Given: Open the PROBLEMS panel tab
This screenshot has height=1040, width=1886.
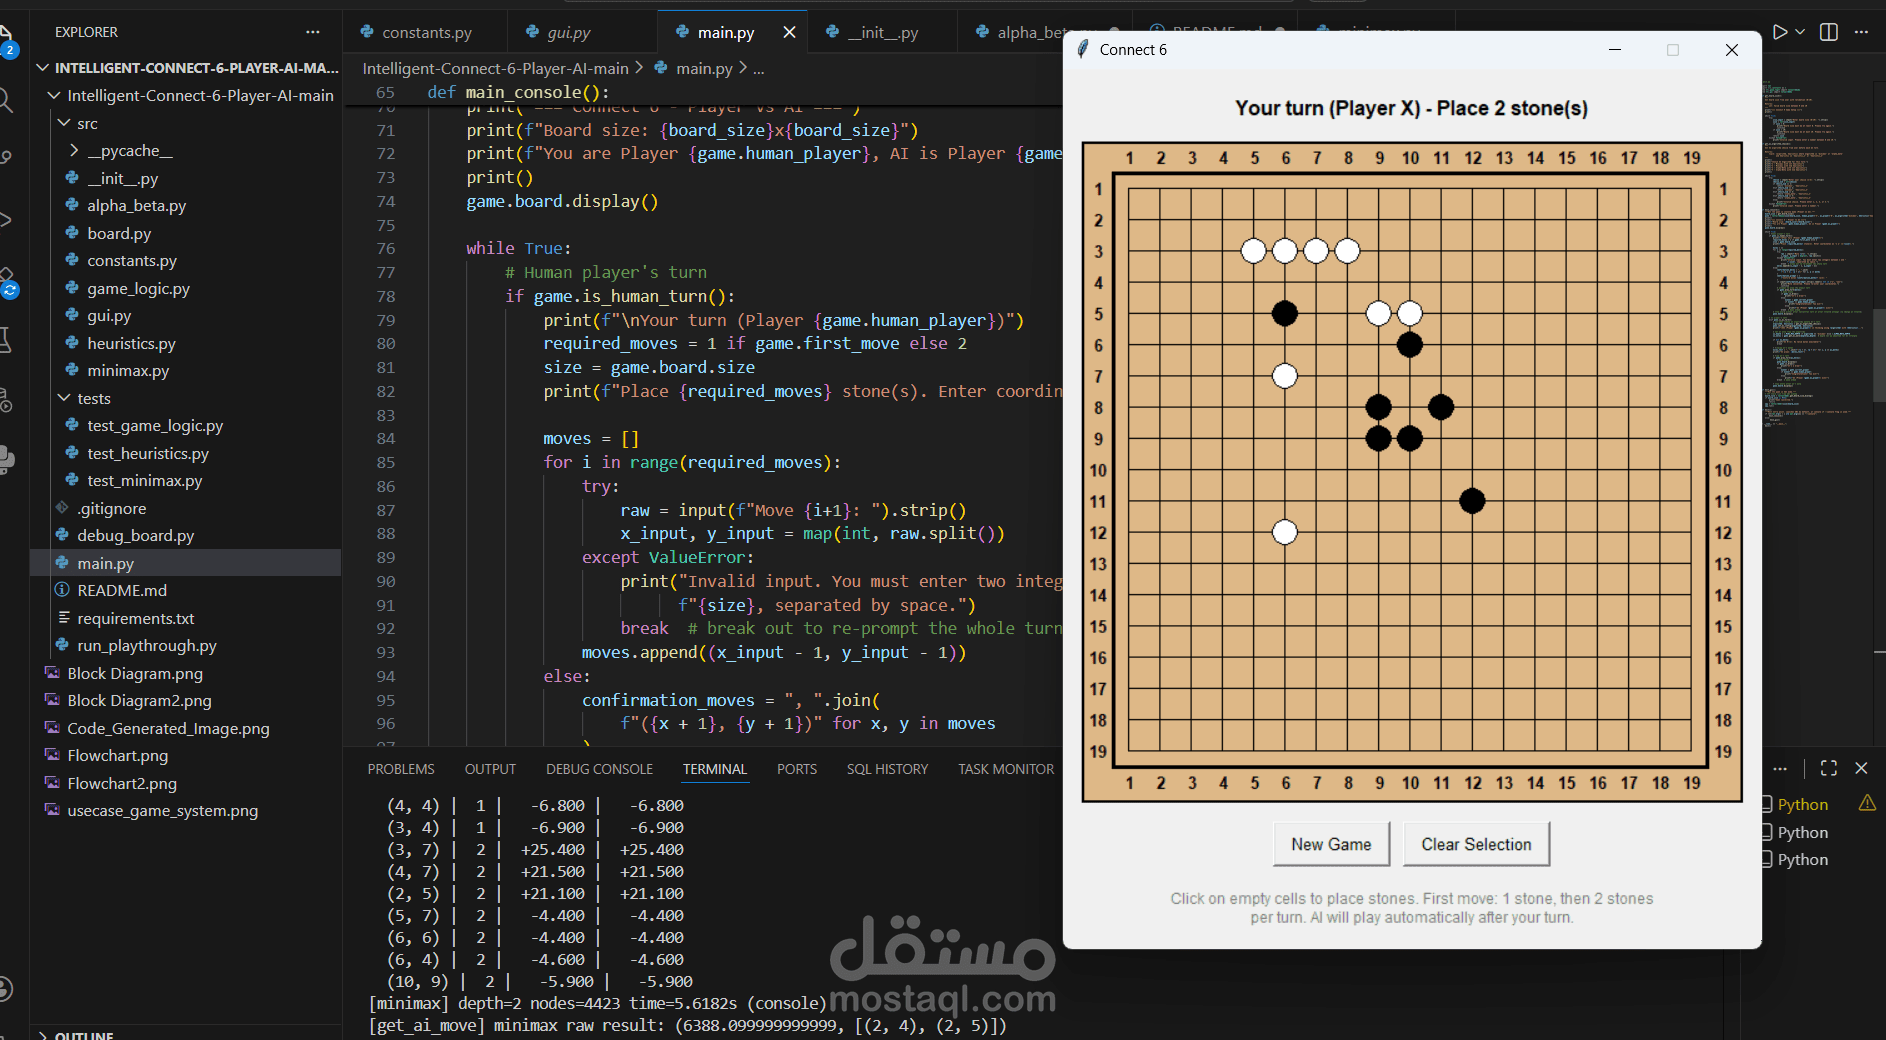Looking at the screenshot, I should (x=401, y=769).
